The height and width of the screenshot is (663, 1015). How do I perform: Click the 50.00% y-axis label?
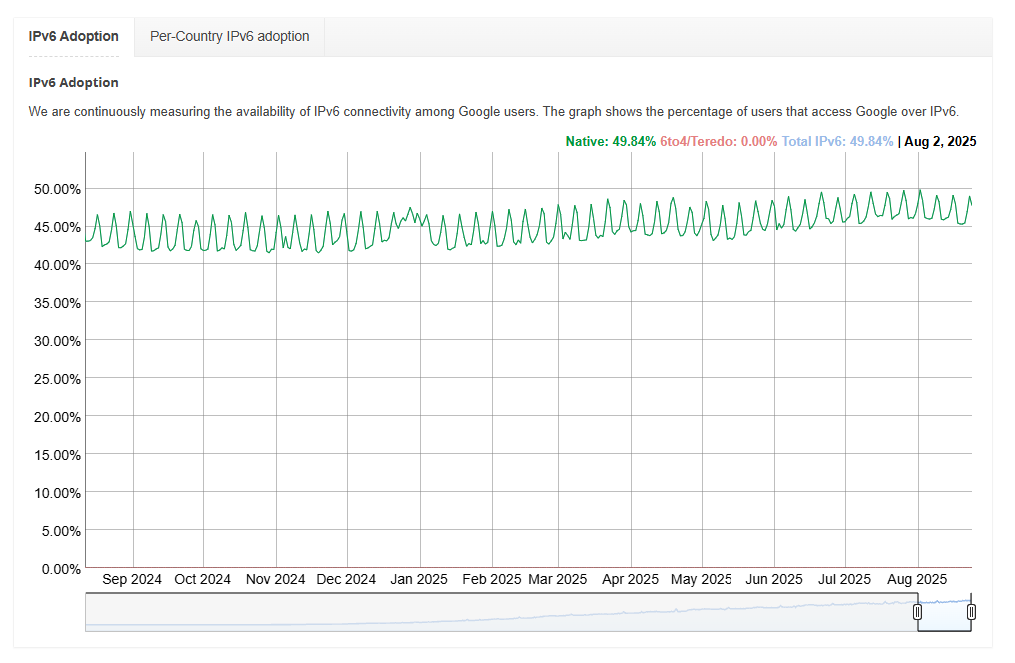click(58, 189)
